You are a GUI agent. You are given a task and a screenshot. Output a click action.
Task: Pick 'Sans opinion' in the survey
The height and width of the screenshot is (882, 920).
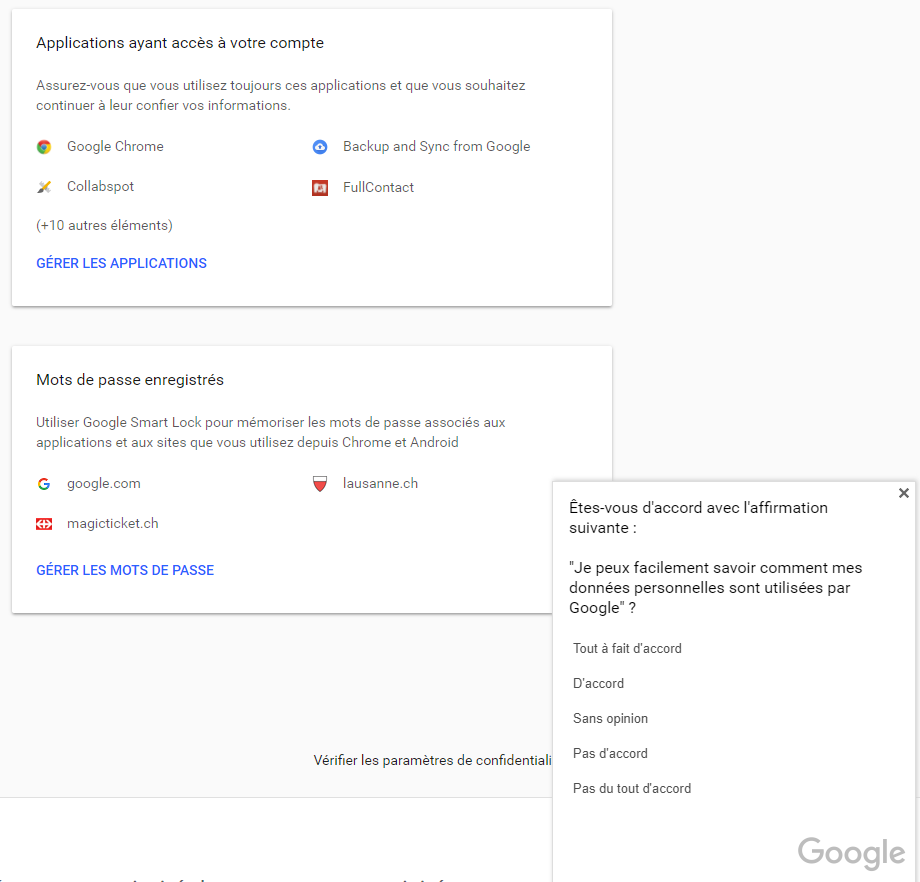(610, 719)
